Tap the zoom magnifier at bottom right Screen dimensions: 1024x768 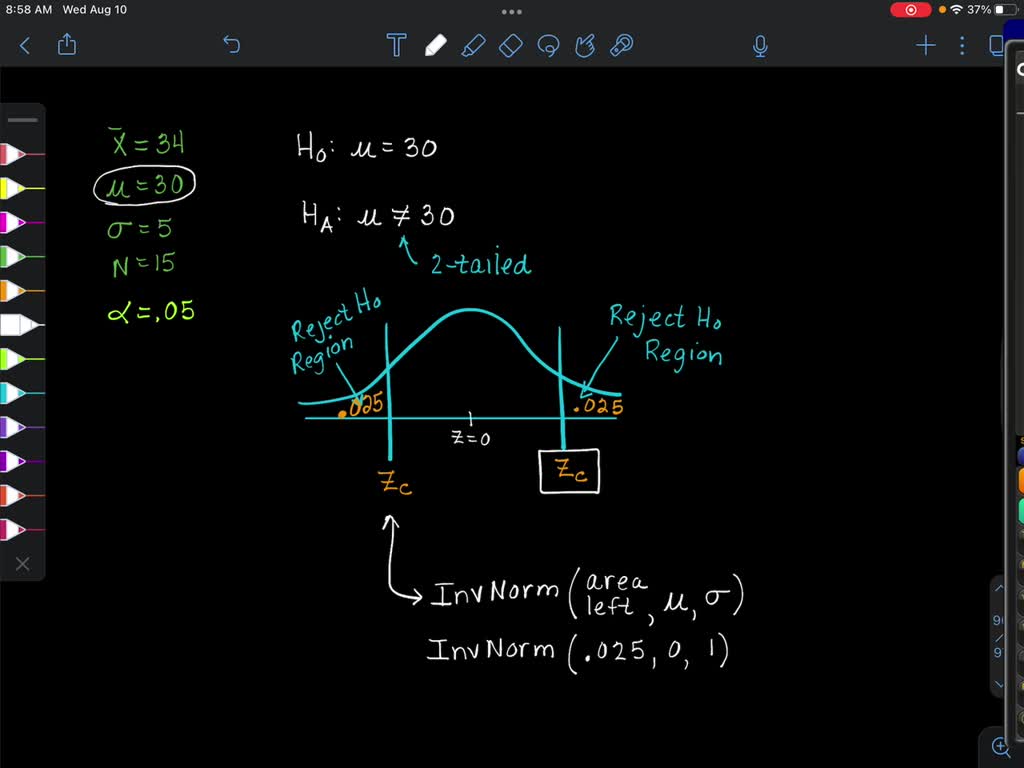pos(1000,746)
